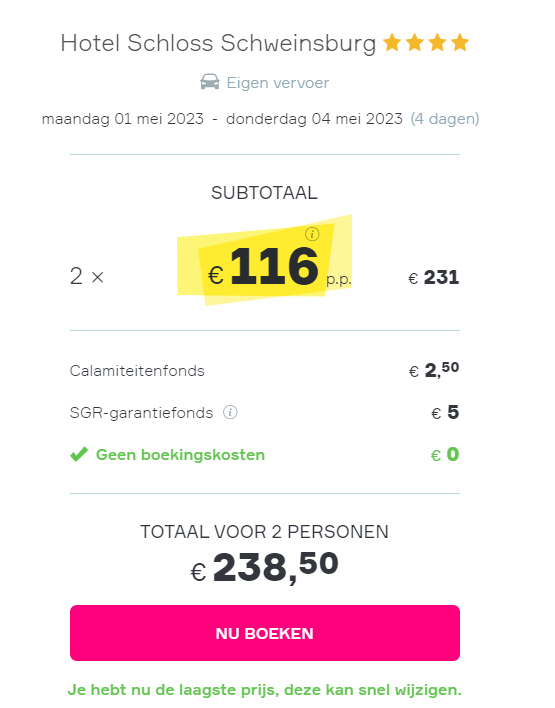
Task: Click the Geen boekingskosten text
Action: point(180,455)
